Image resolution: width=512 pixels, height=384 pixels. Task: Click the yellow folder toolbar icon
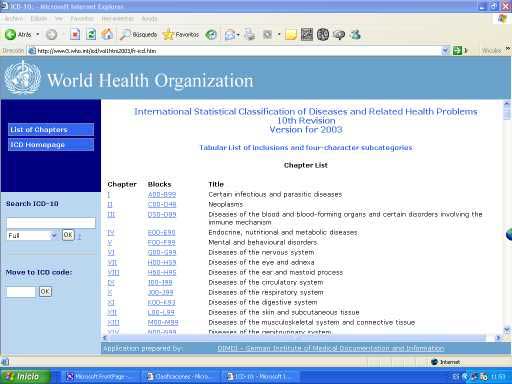[291, 34]
